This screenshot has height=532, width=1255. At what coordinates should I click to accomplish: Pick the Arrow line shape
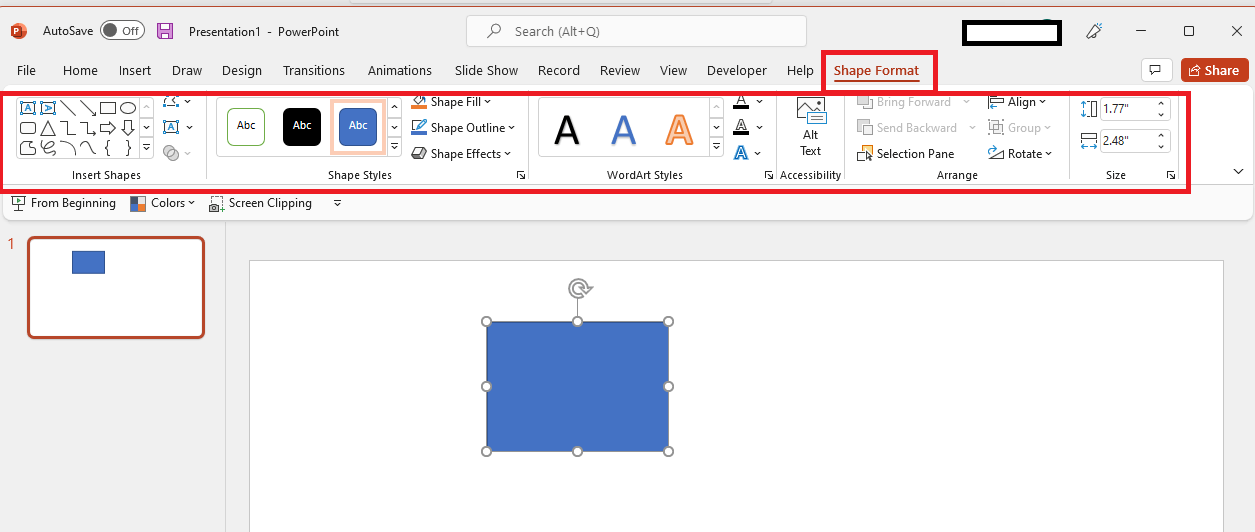pos(88,108)
